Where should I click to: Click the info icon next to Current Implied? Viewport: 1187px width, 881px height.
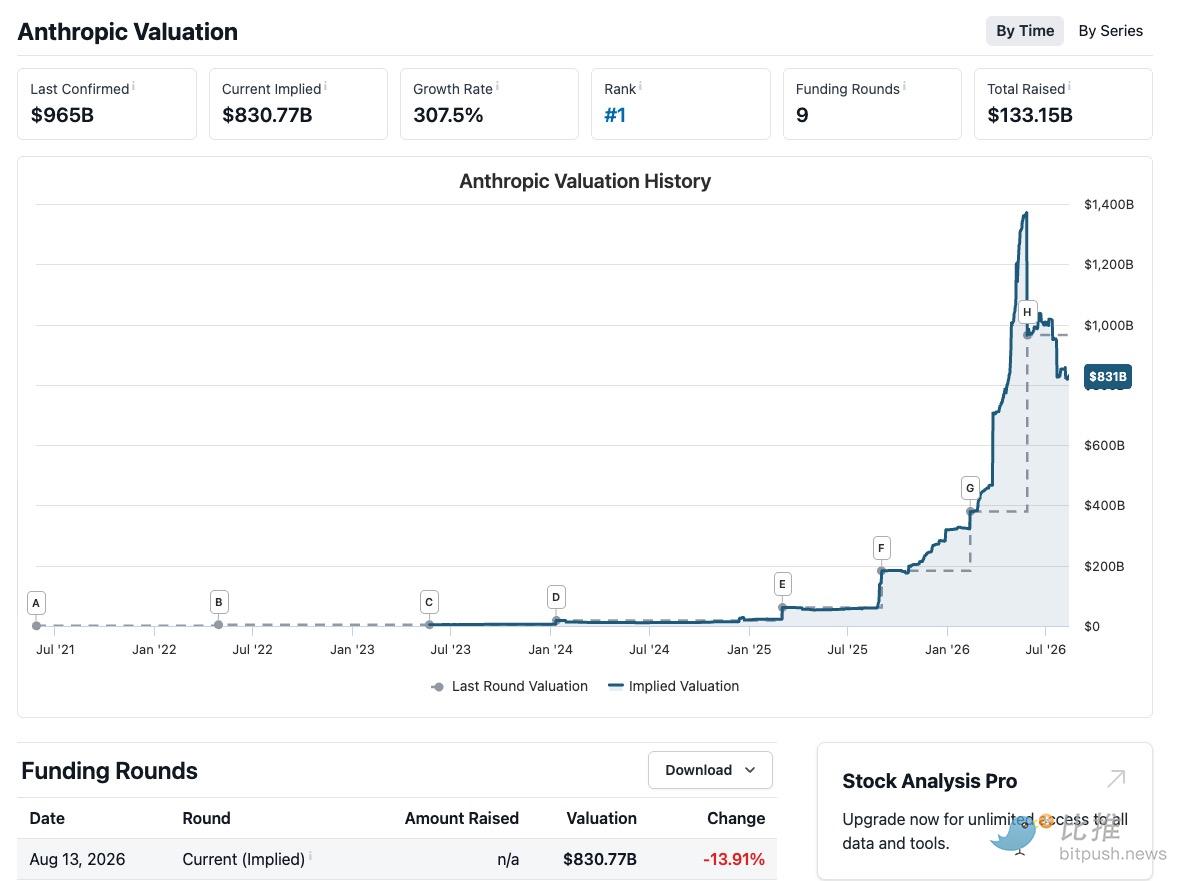(x=325, y=86)
